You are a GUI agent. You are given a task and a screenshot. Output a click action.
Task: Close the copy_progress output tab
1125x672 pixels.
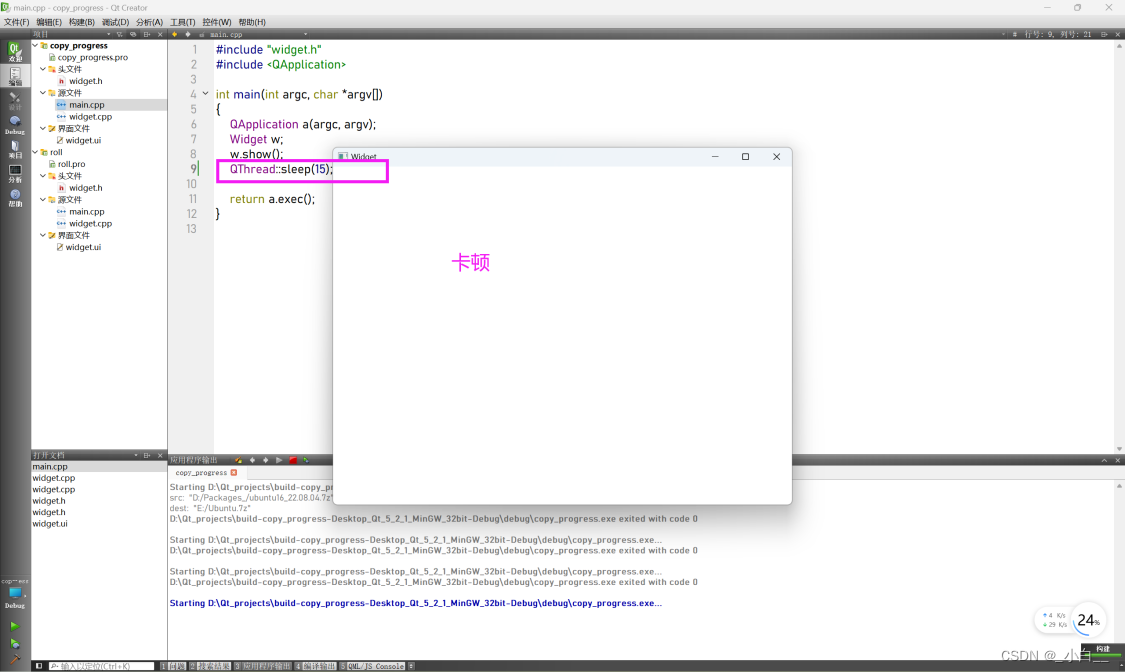click(x=234, y=473)
